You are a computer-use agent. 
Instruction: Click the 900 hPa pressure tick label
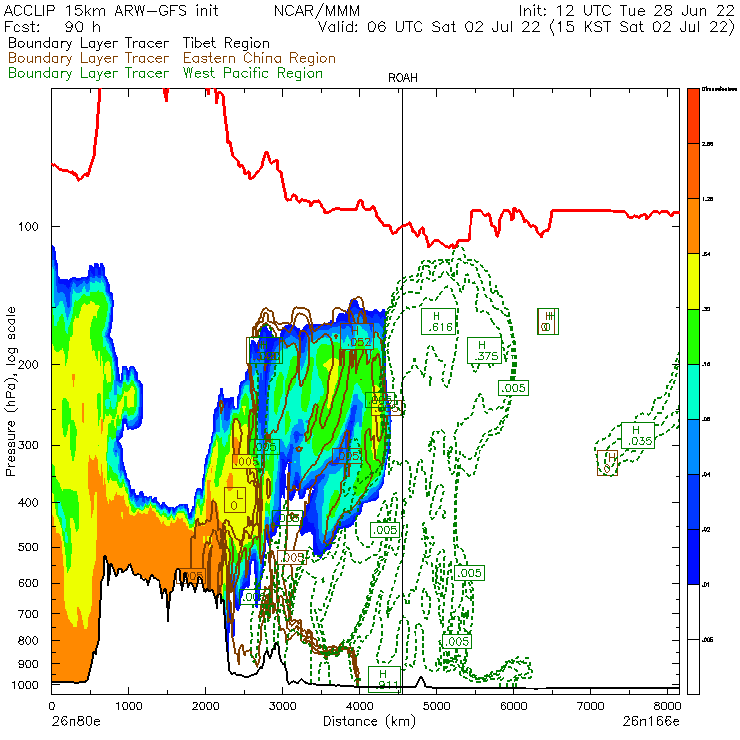click(28, 664)
